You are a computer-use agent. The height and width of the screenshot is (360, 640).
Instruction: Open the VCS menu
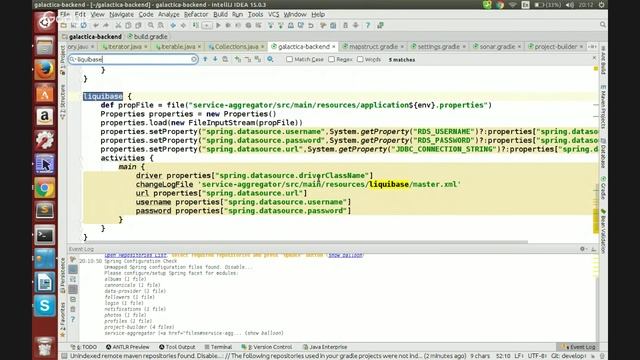pos(273,14)
